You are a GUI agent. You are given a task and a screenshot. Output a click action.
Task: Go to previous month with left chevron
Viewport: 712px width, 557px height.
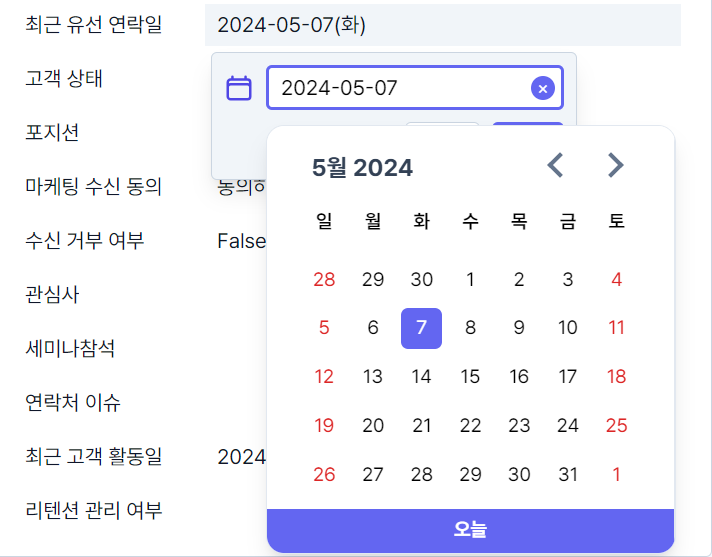pyautogui.click(x=555, y=165)
